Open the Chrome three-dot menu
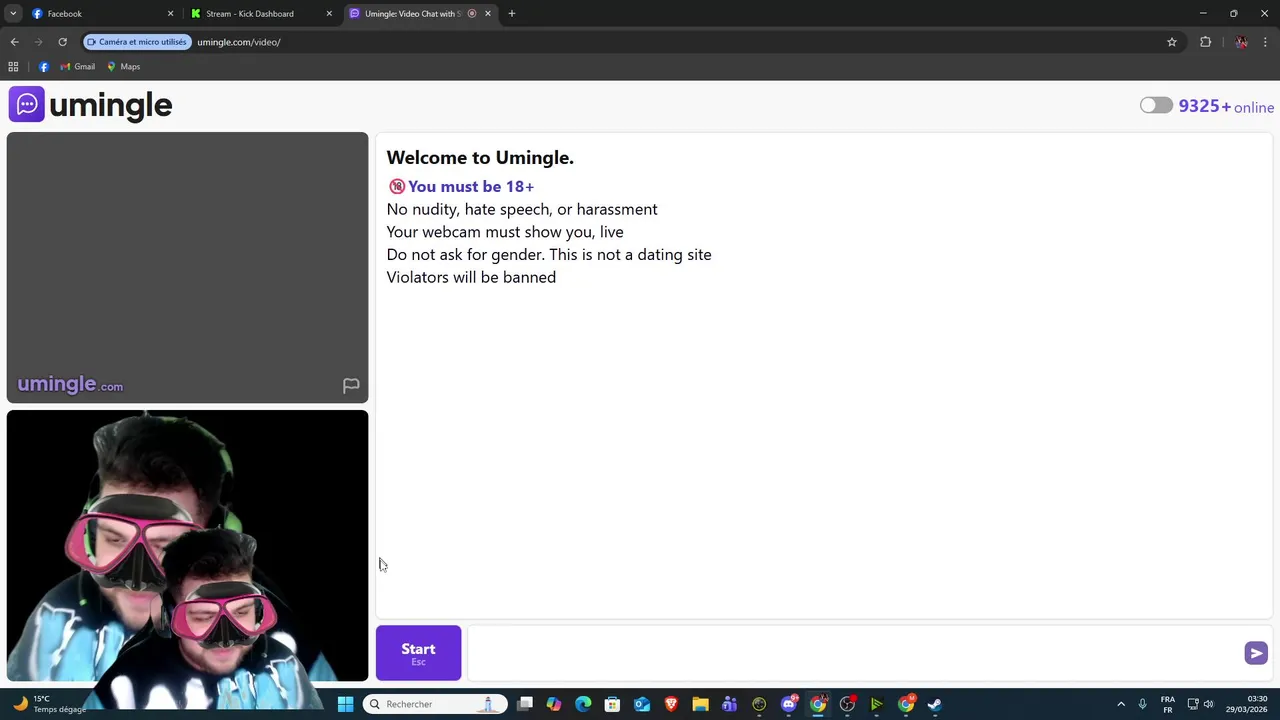The image size is (1280, 720). (1266, 42)
